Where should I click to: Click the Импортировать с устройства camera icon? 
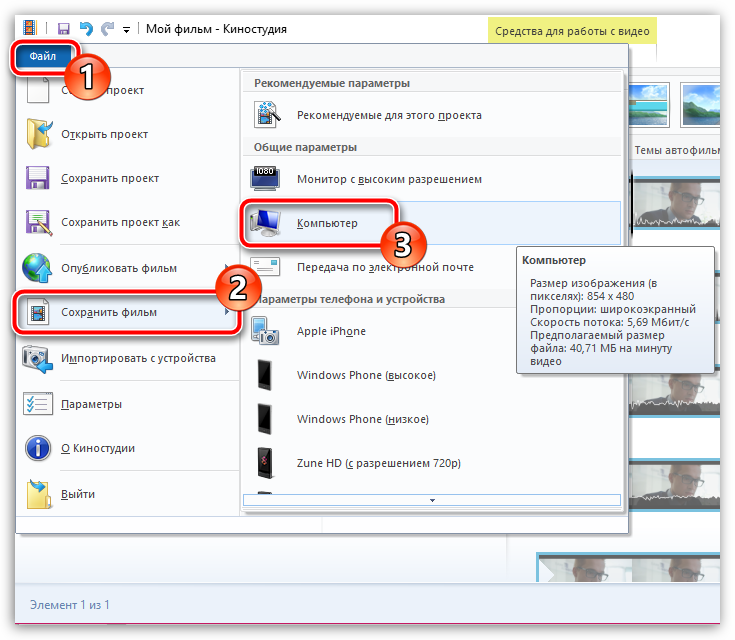tap(38, 359)
